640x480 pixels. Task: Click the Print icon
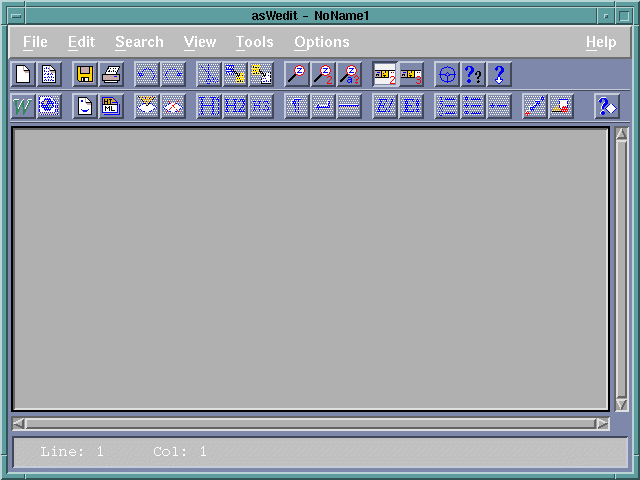[111, 74]
